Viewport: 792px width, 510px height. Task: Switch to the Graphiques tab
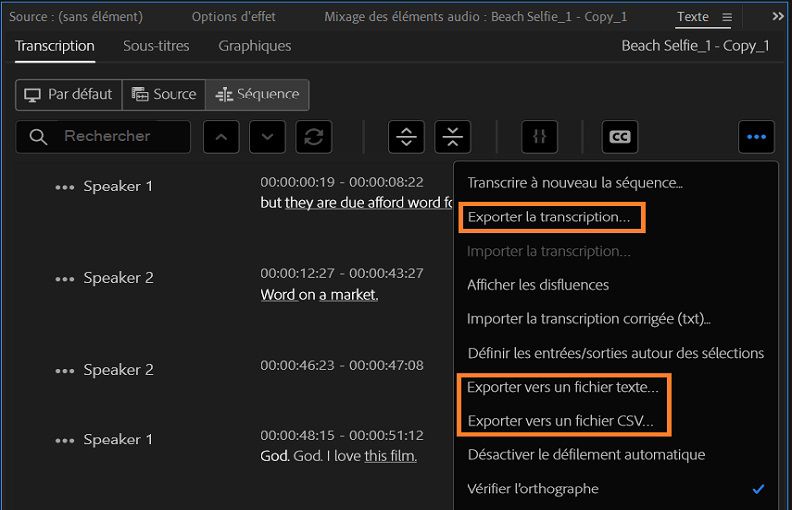[x=255, y=46]
